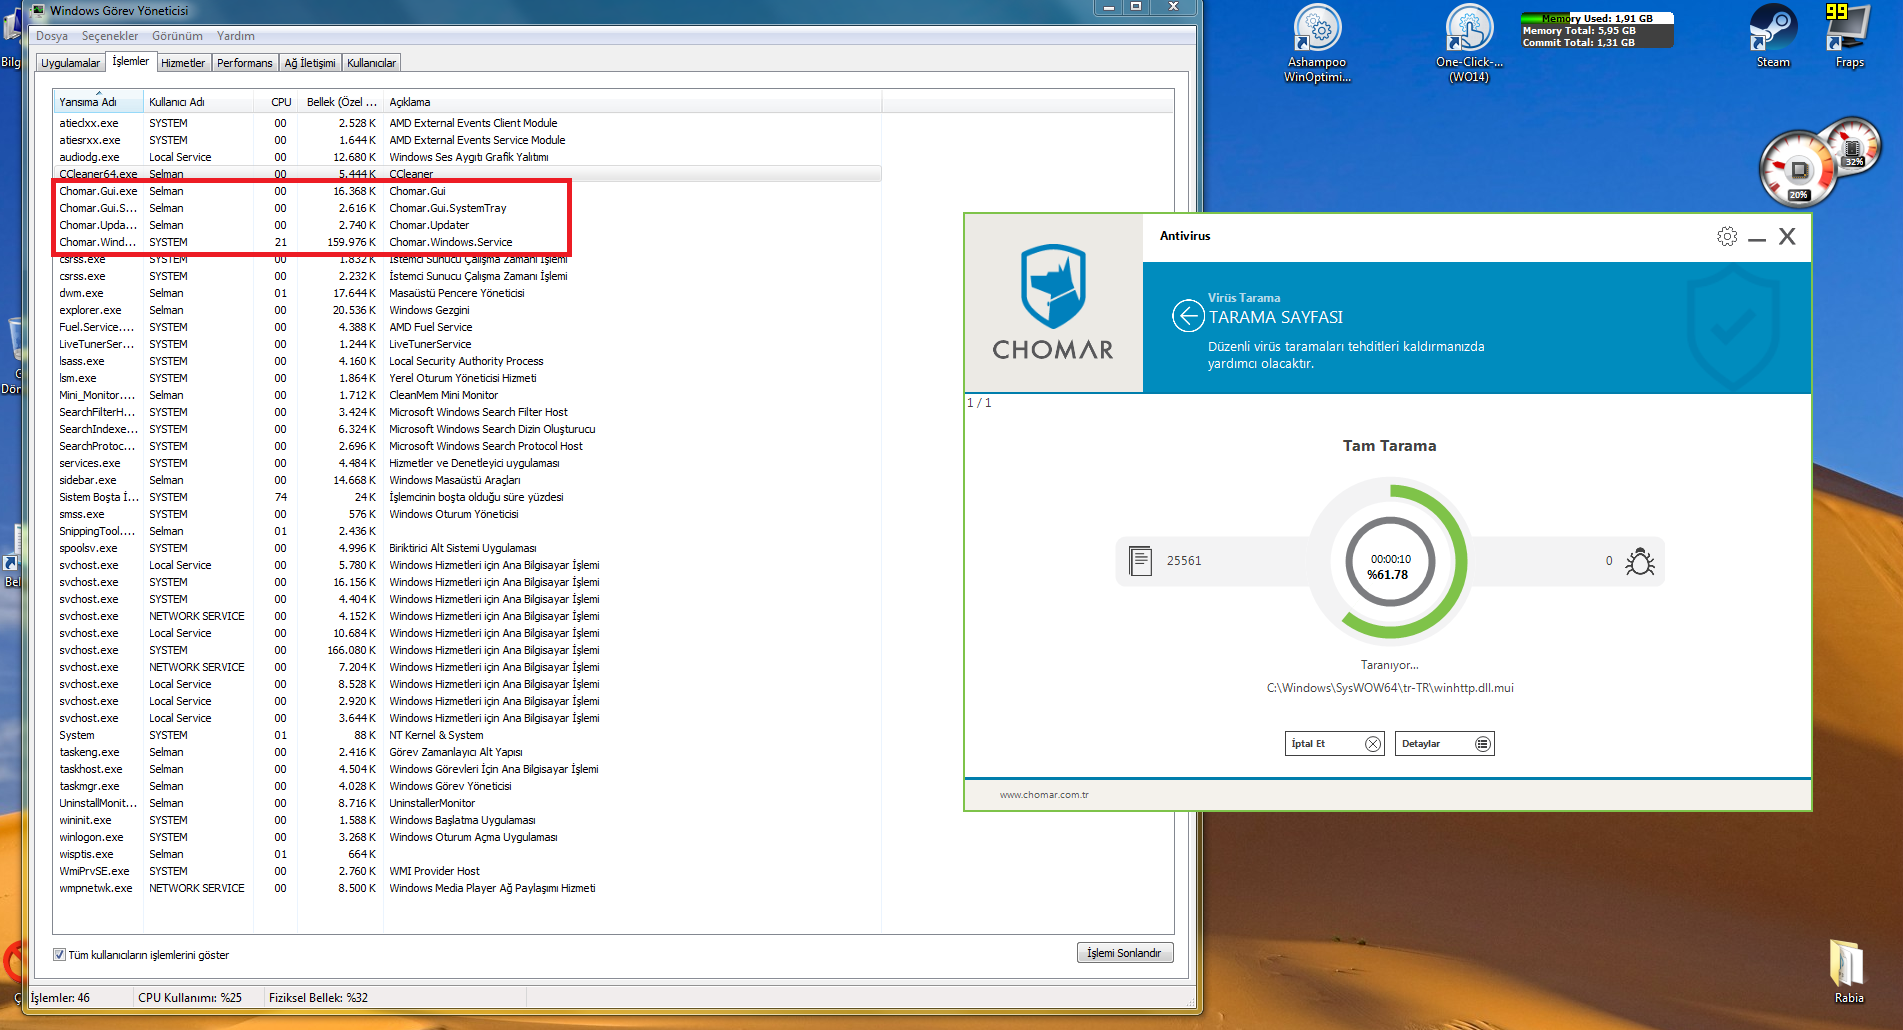Select winlogon.exe process row
The width and height of the screenshot is (1903, 1030).
click(467, 837)
